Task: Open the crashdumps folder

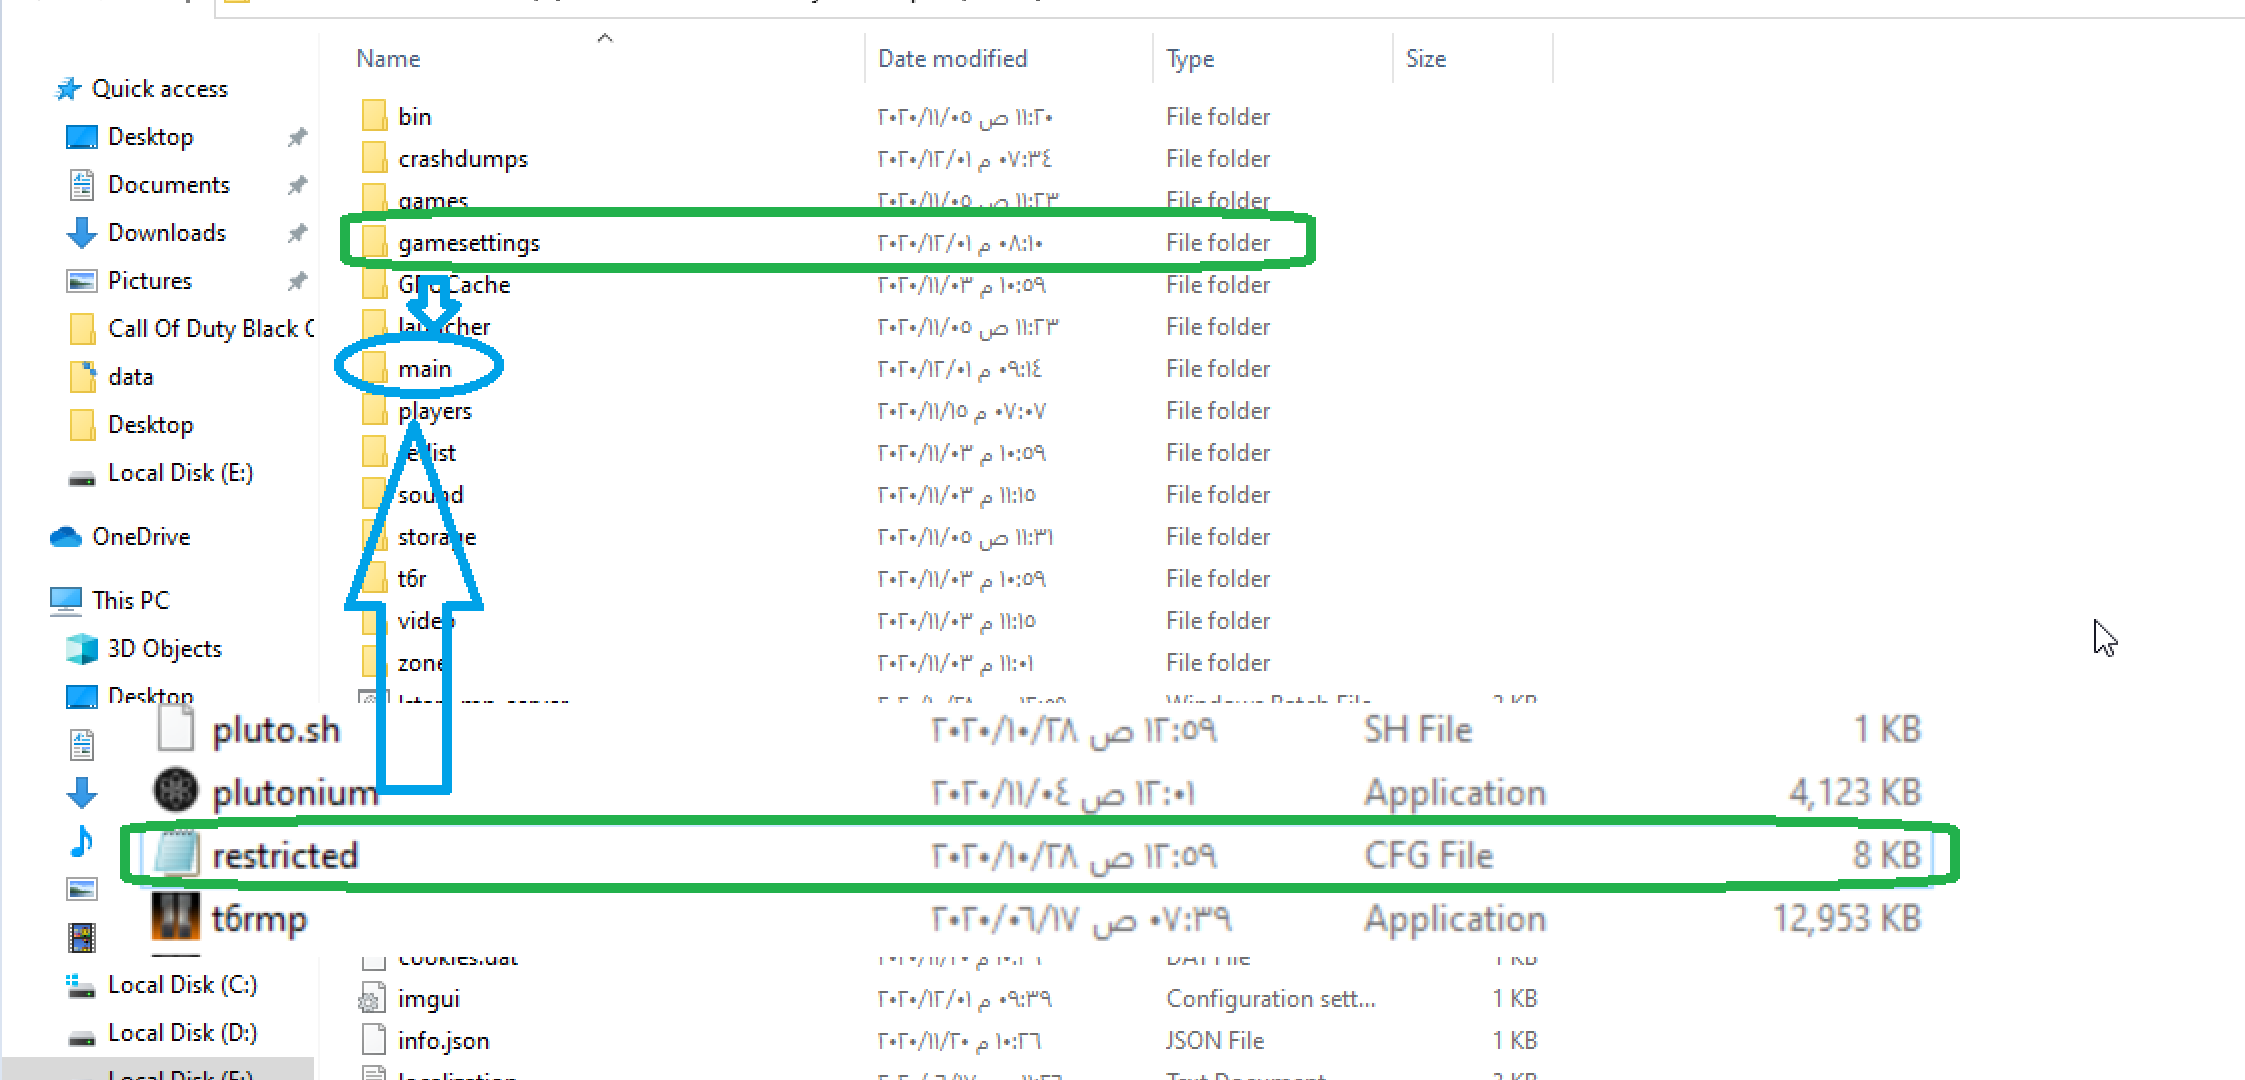Action: [x=462, y=159]
